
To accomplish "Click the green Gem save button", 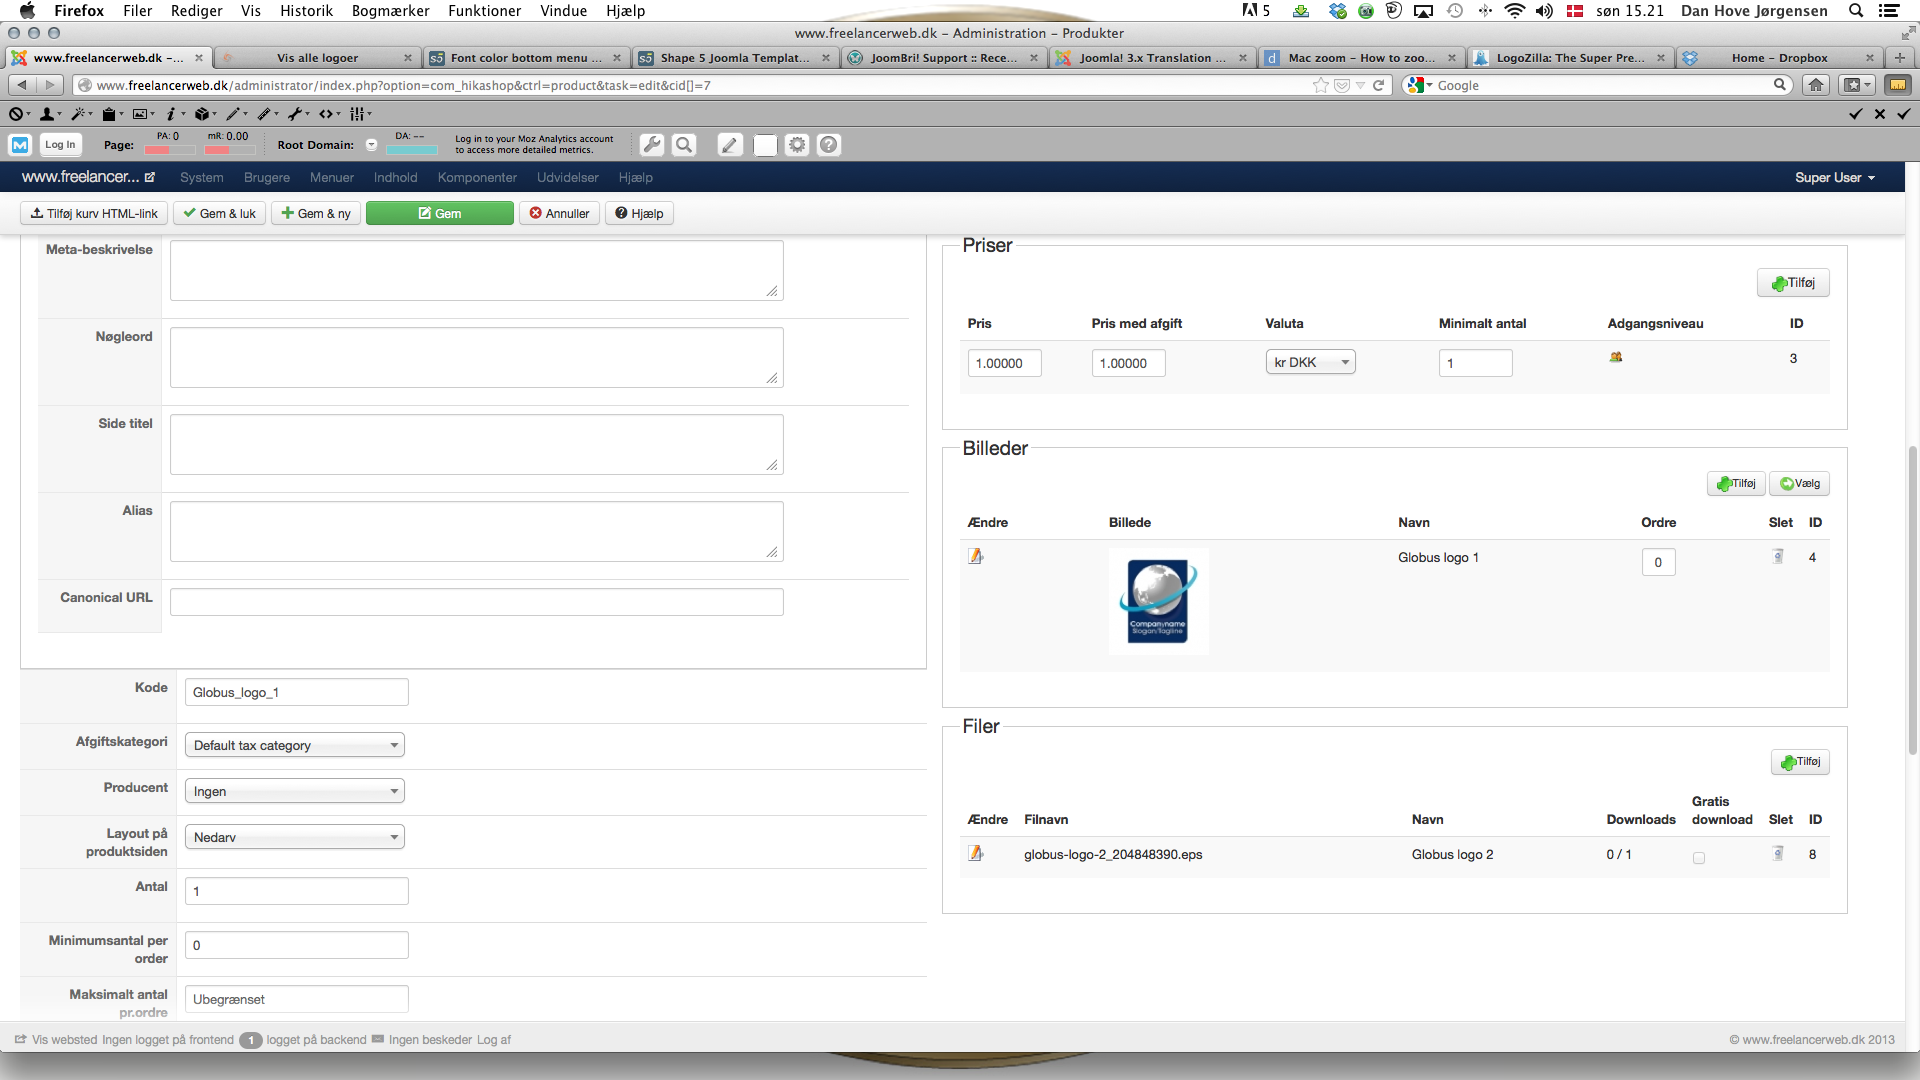I will (439, 213).
